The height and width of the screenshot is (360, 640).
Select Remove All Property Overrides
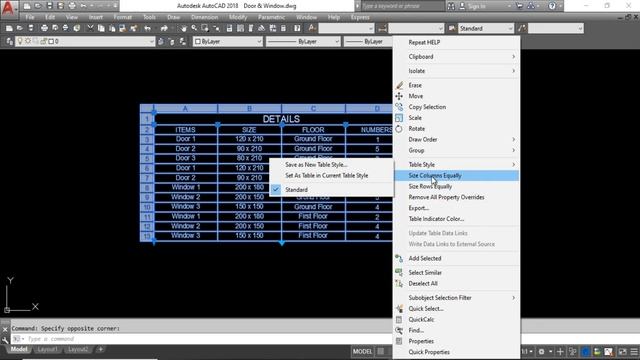click(456, 197)
